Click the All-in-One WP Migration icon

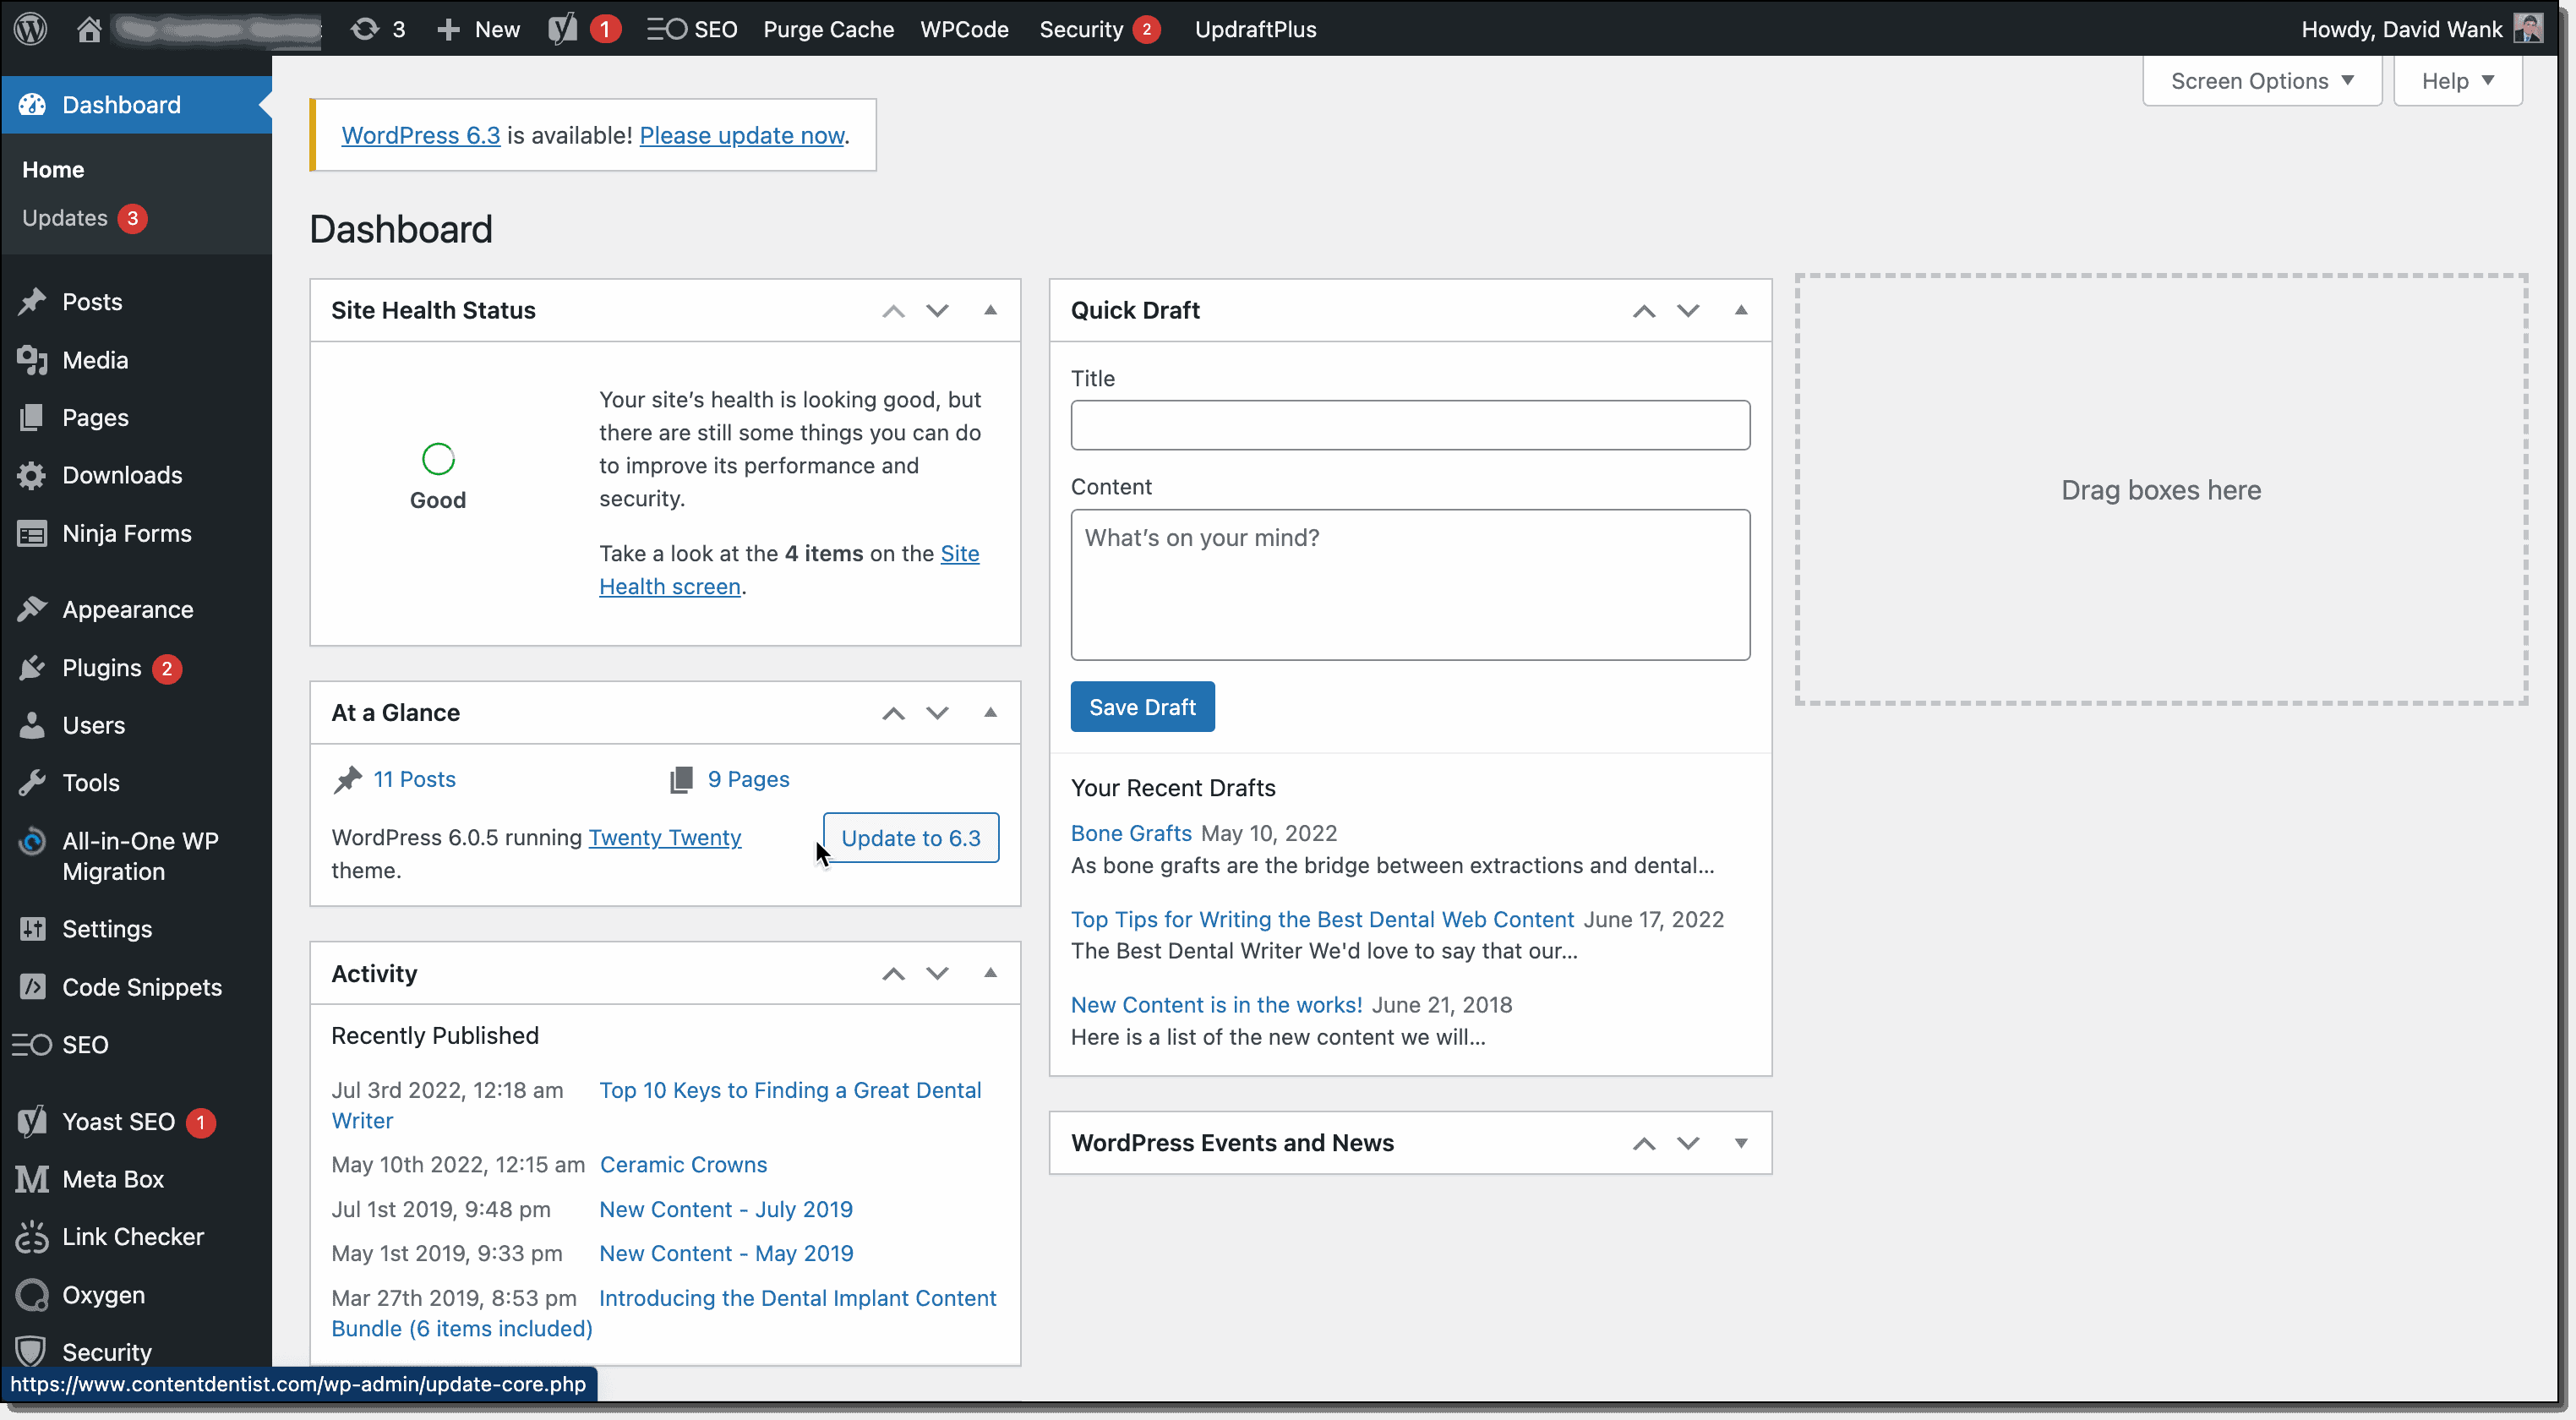point(32,841)
